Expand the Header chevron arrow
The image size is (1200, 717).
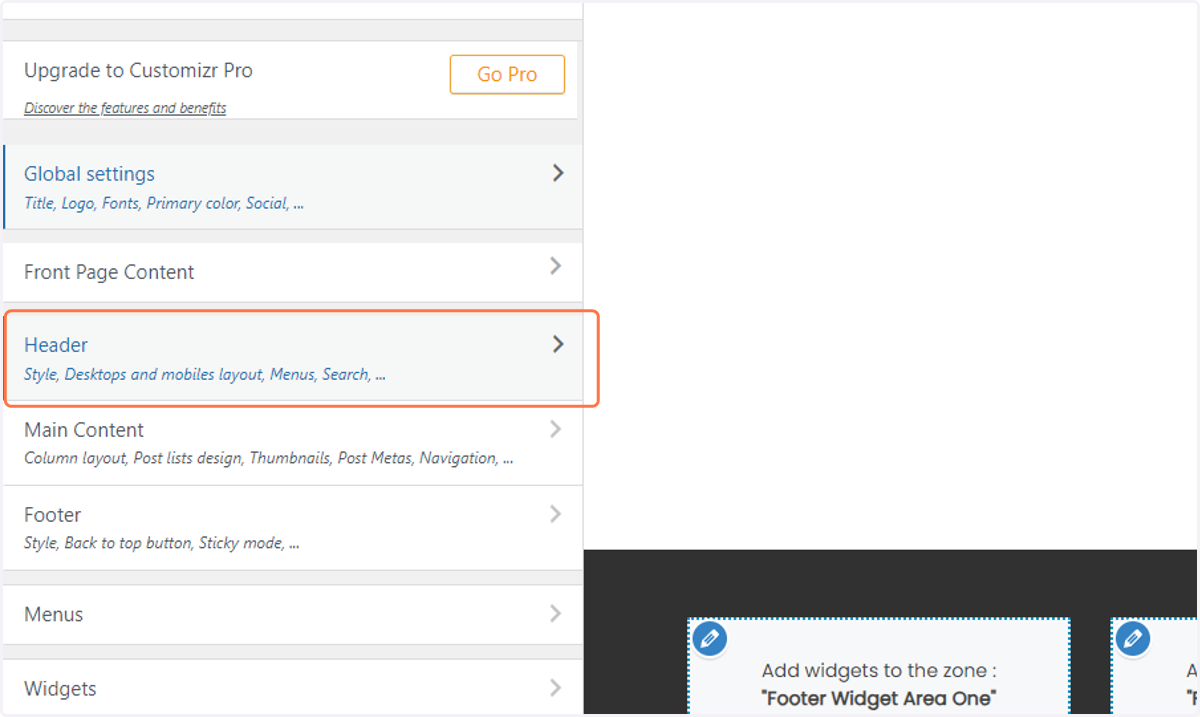(558, 344)
